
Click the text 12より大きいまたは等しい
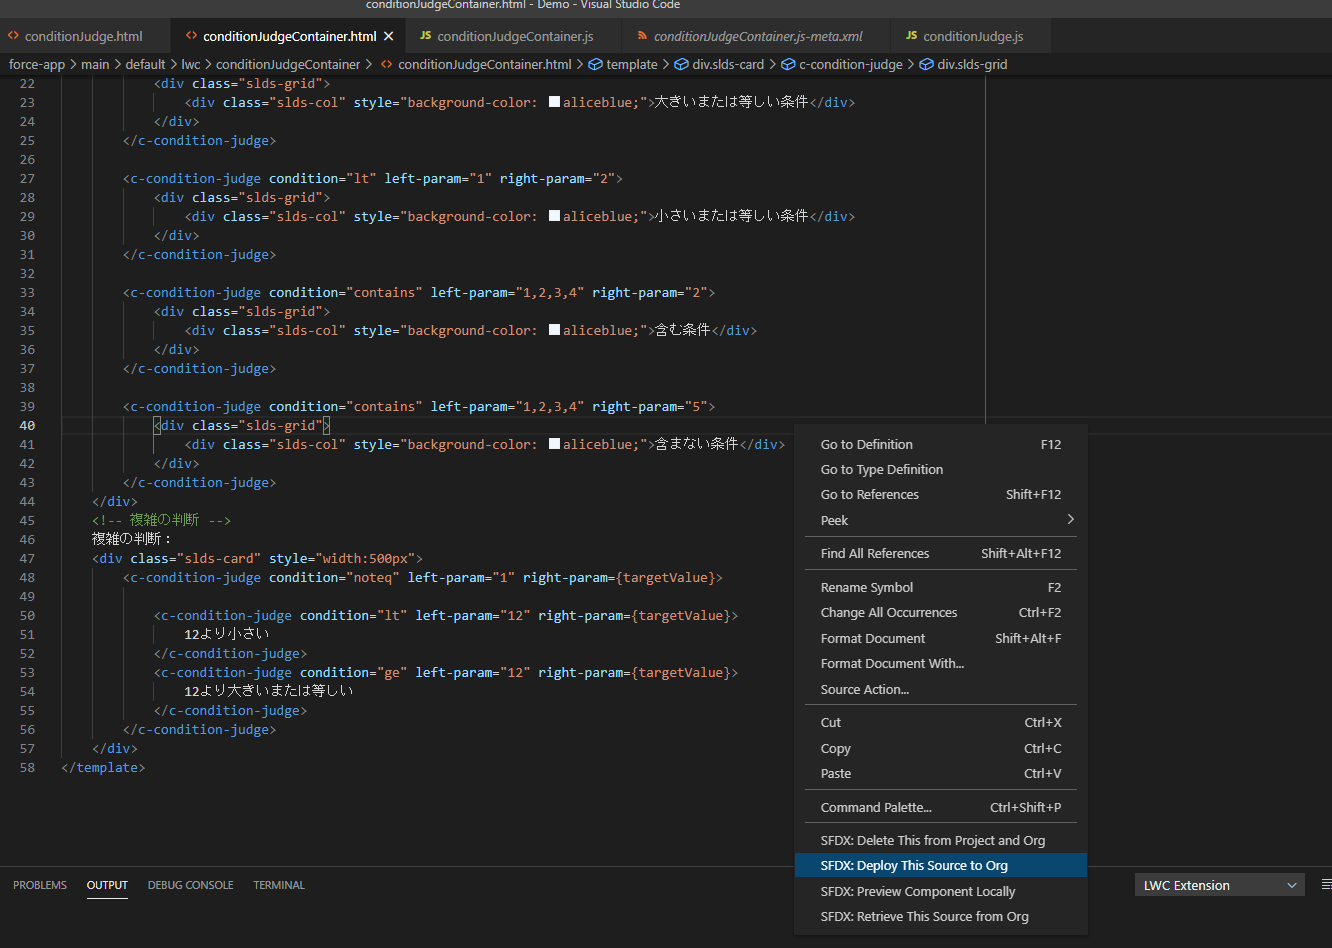click(269, 691)
